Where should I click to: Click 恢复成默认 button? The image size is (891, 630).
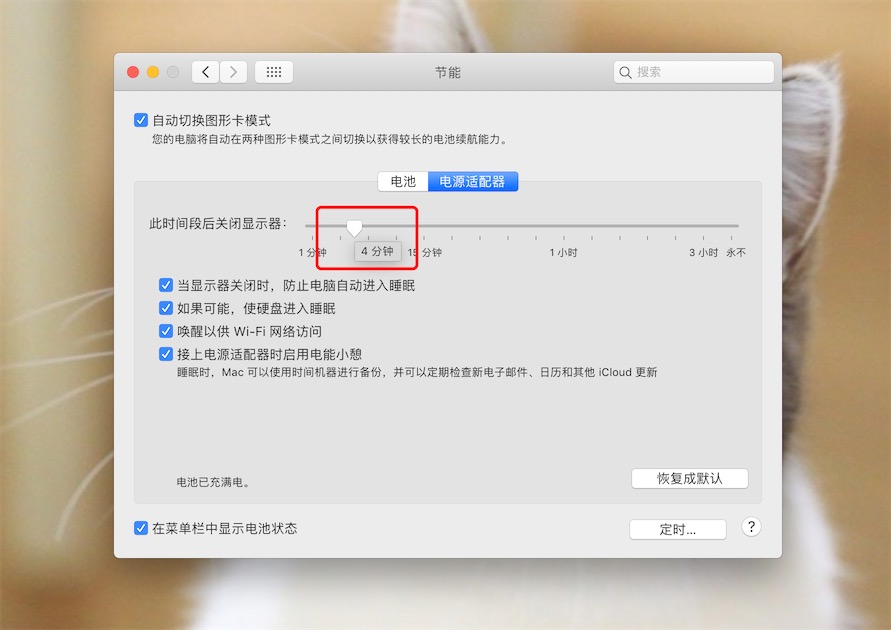pos(689,478)
